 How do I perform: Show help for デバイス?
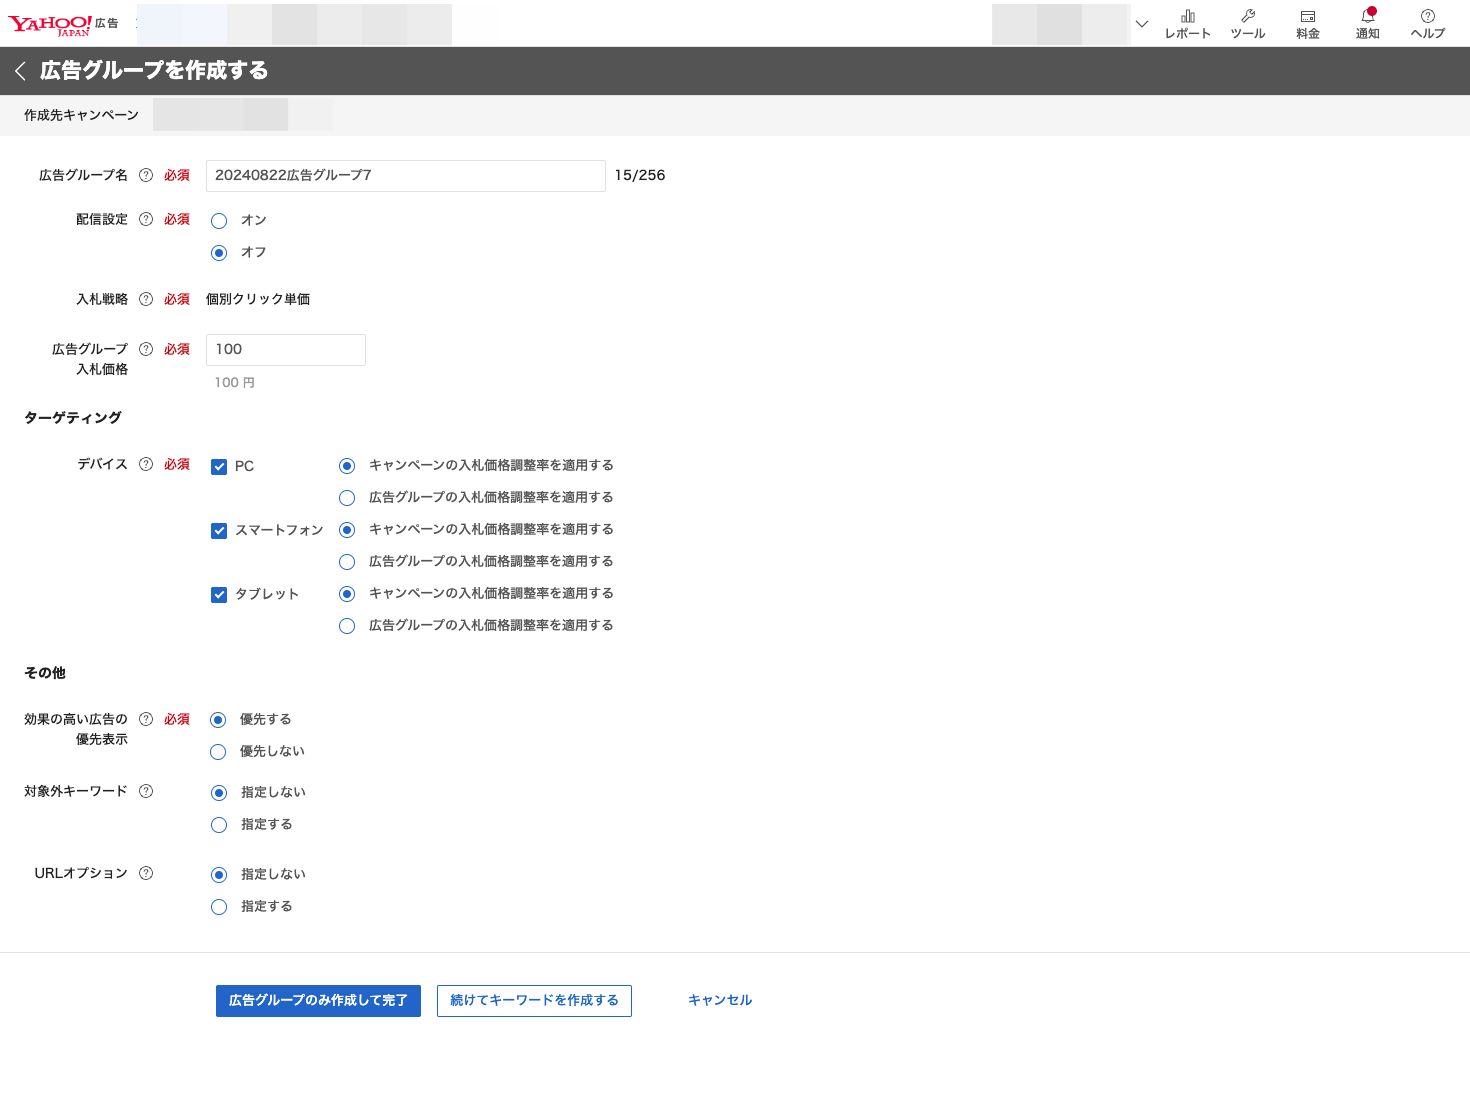point(146,464)
